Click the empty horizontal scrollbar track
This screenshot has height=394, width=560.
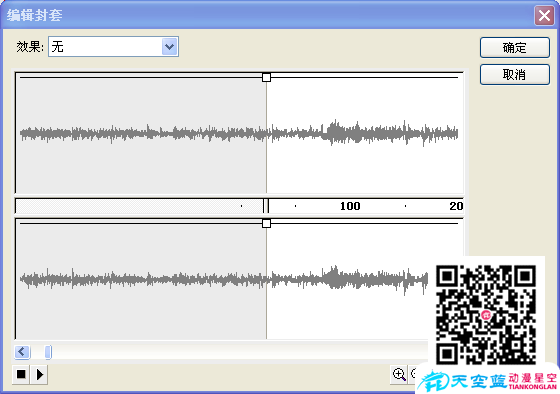[239, 352]
